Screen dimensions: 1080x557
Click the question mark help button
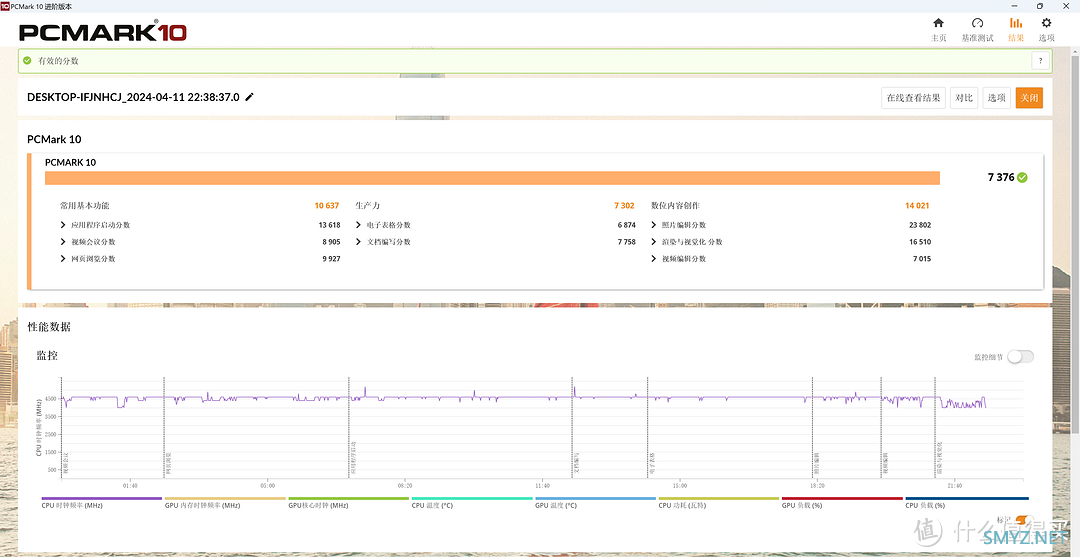coord(1041,61)
